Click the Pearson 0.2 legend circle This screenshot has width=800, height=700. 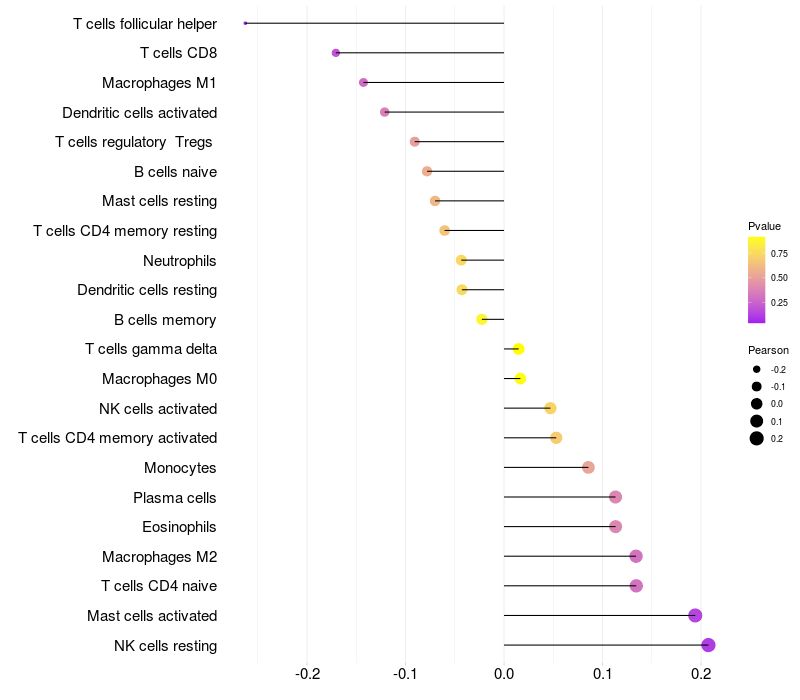(756, 438)
